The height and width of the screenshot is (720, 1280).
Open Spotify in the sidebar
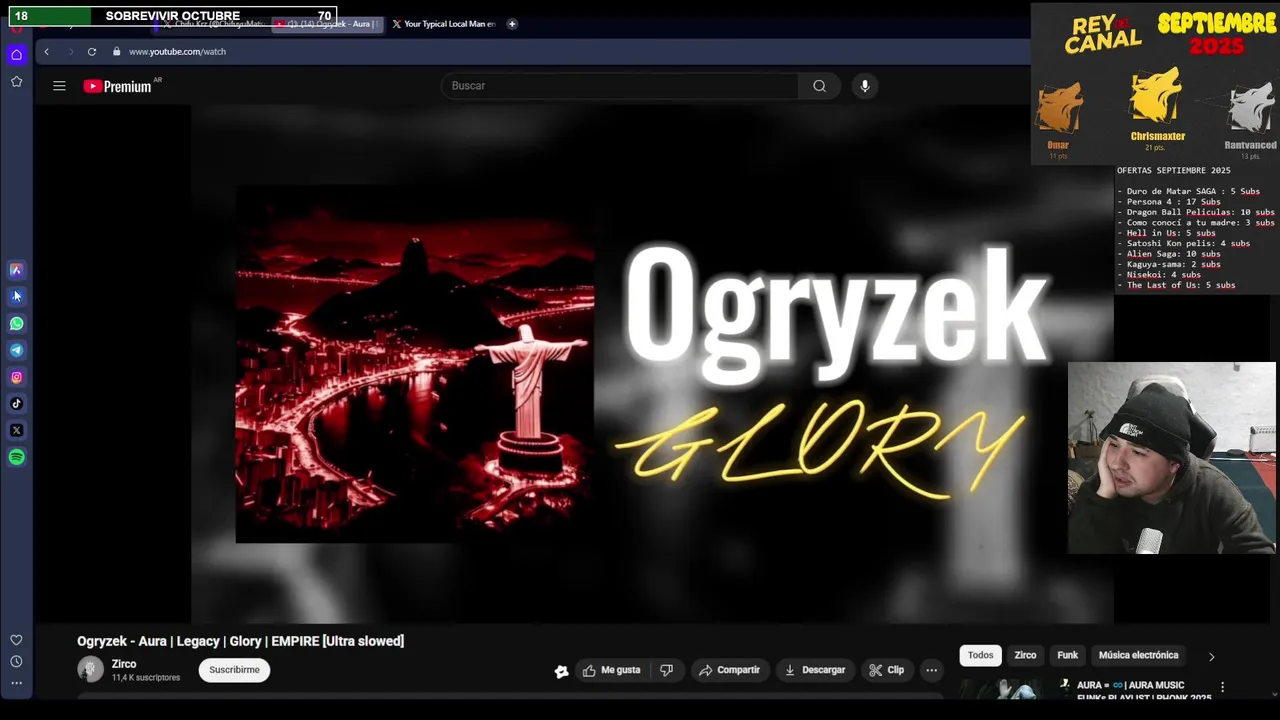click(16, 458)
